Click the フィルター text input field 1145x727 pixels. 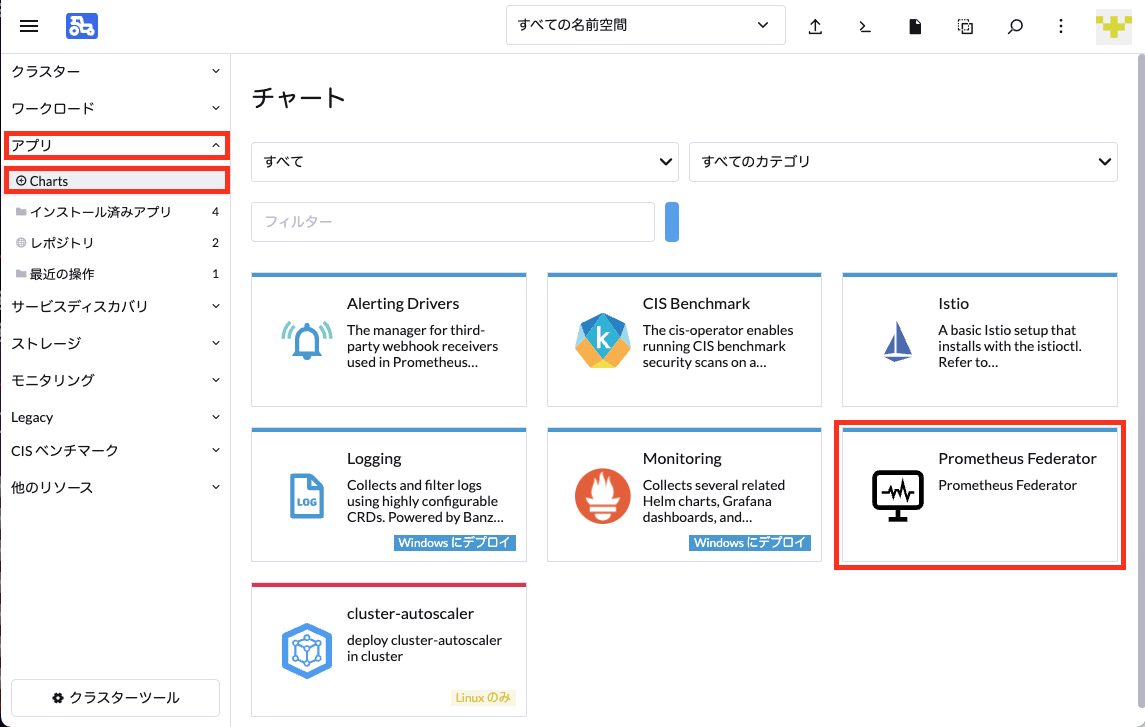pyautogui.click(x=453, y=222)
